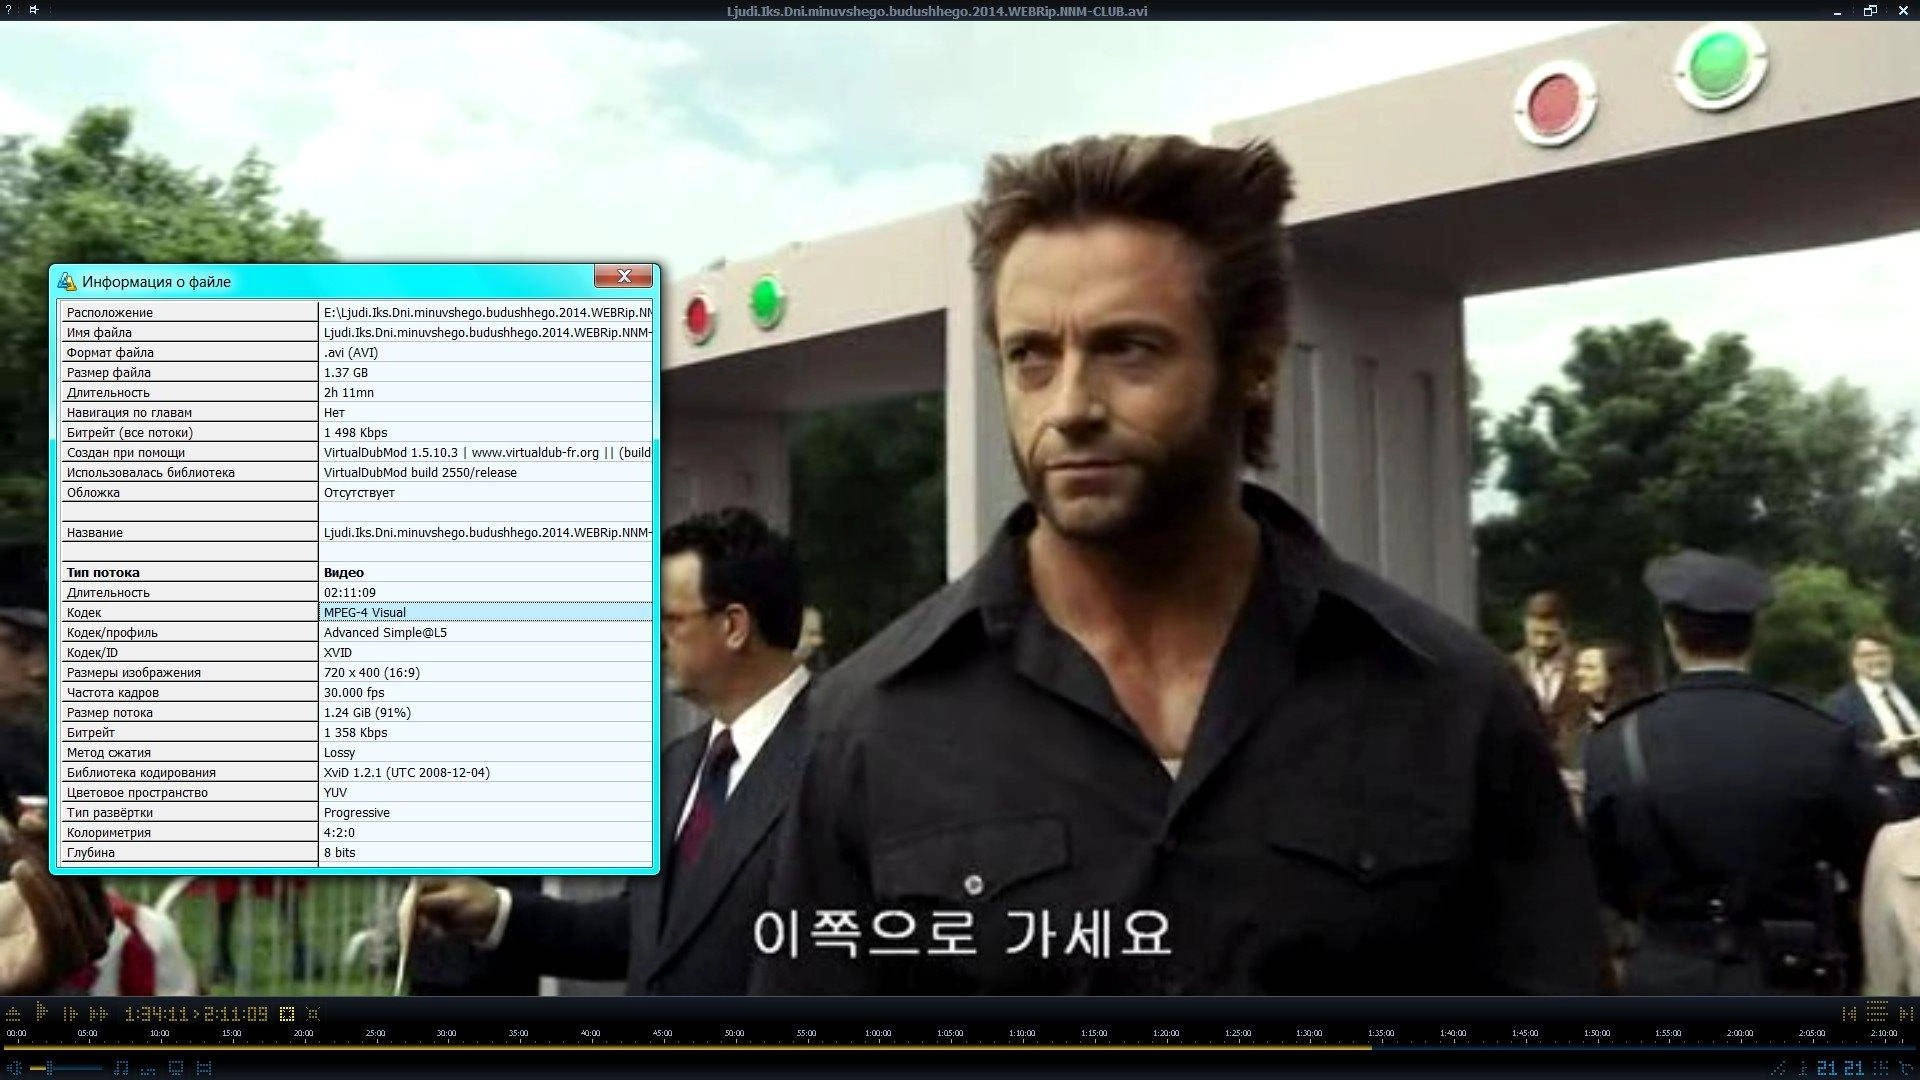Click the 21 21 clock display
The height and width of the screenshot is (1080, 1920).
click(1840, 1068)
